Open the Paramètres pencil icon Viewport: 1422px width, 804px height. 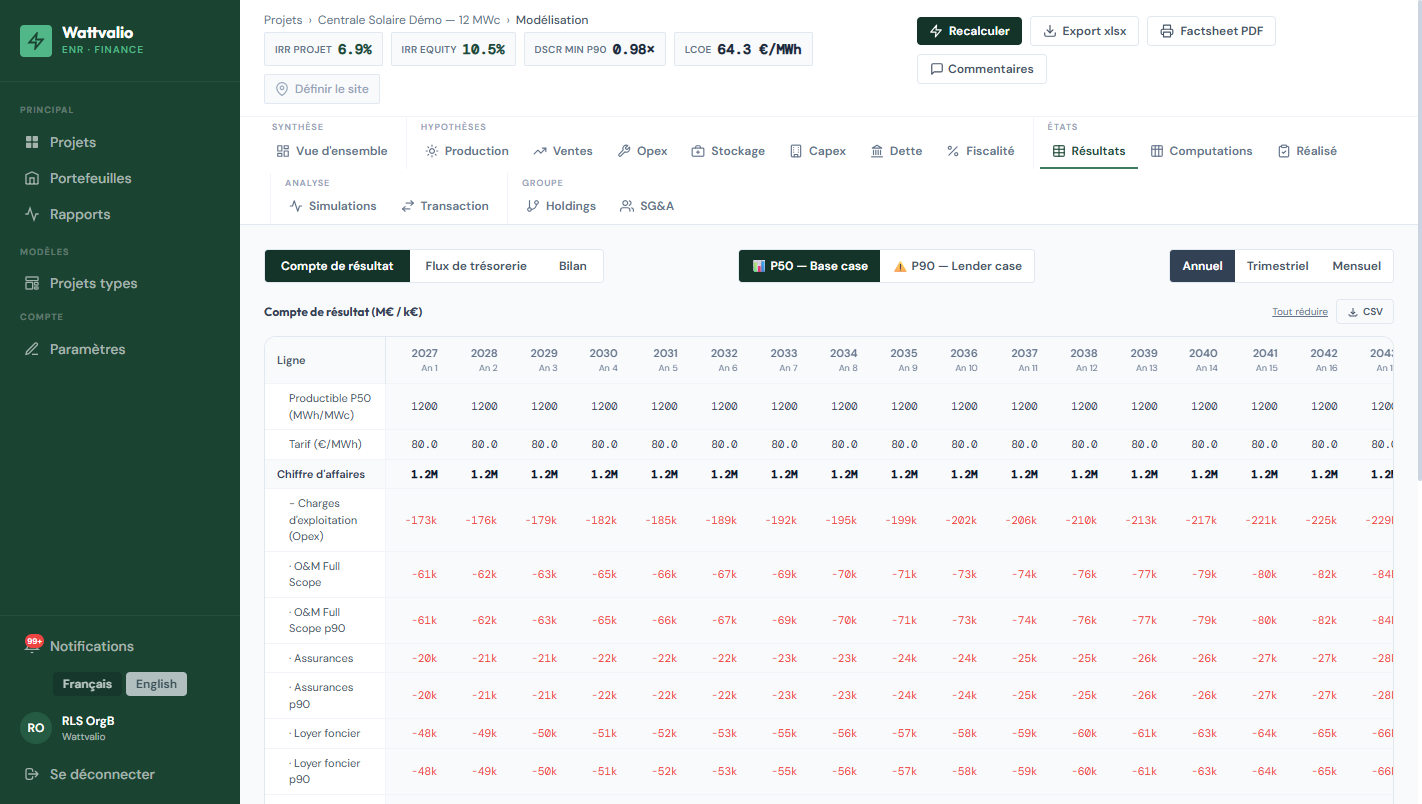[x=32, y=349]
